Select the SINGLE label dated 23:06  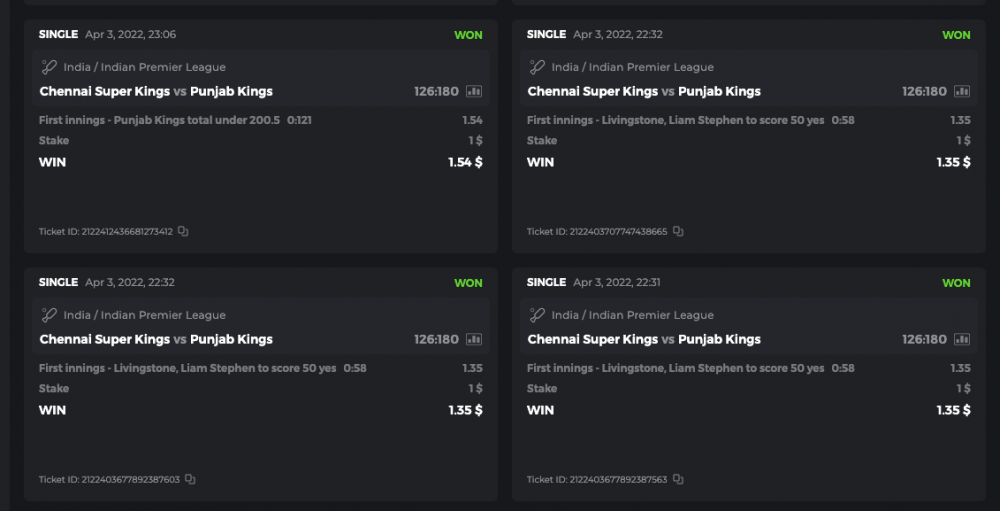[58, 34]
